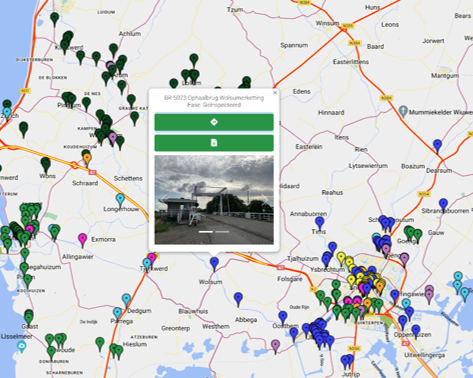Click the Tjalhuizum map label
473x378 pixels.
pyautogui.click(x=303, y=259)
